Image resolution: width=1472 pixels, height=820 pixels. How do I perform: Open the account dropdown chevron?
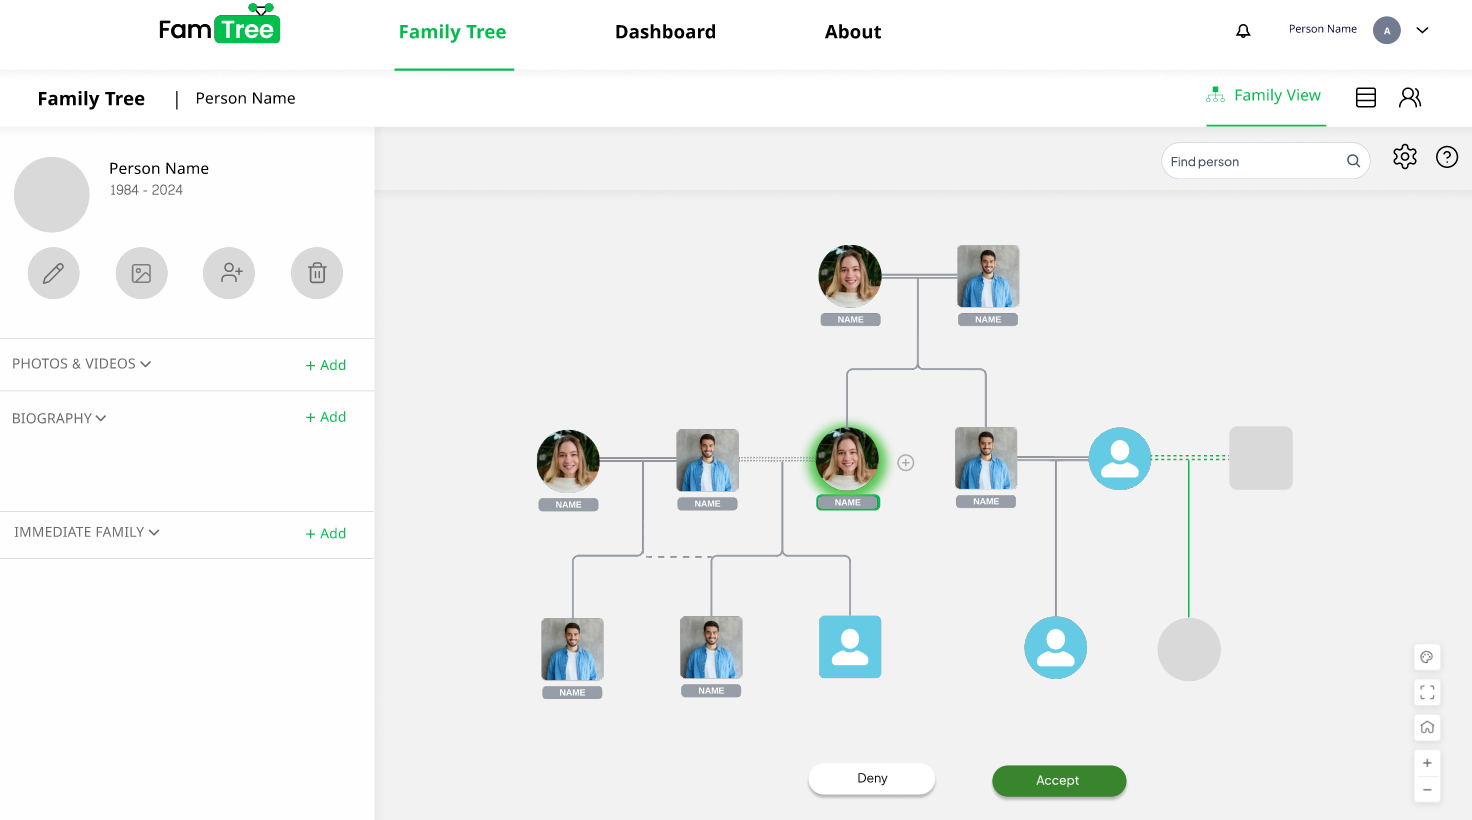(x=1422, y=30)
